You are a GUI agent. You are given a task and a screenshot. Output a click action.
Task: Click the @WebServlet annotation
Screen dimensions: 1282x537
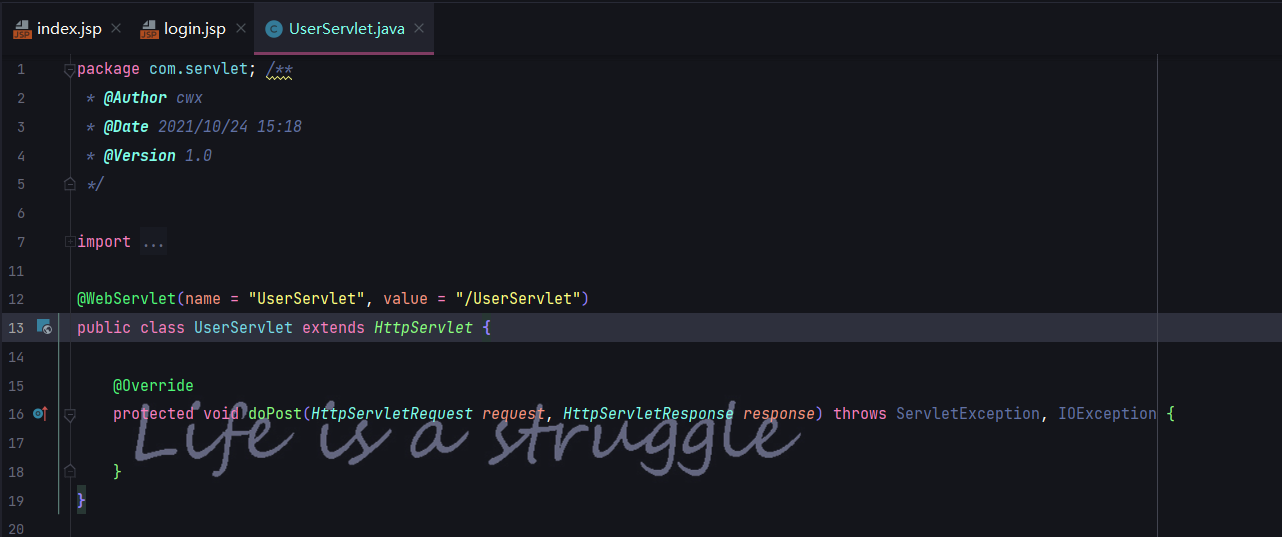[127, 299]
